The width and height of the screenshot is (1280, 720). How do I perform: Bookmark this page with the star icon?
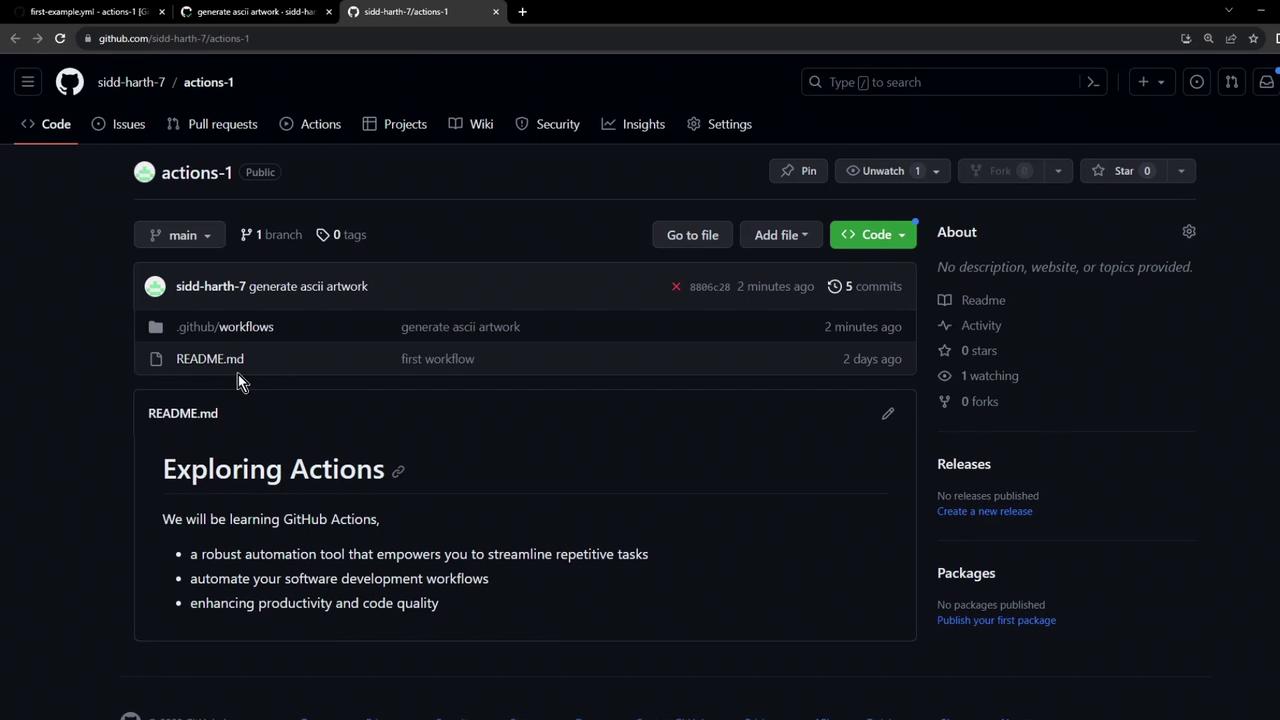click(1253, 38)
